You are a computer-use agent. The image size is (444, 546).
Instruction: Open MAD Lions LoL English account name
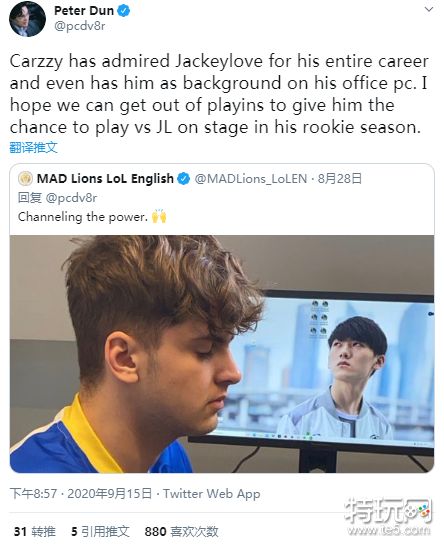click(105, 179)
